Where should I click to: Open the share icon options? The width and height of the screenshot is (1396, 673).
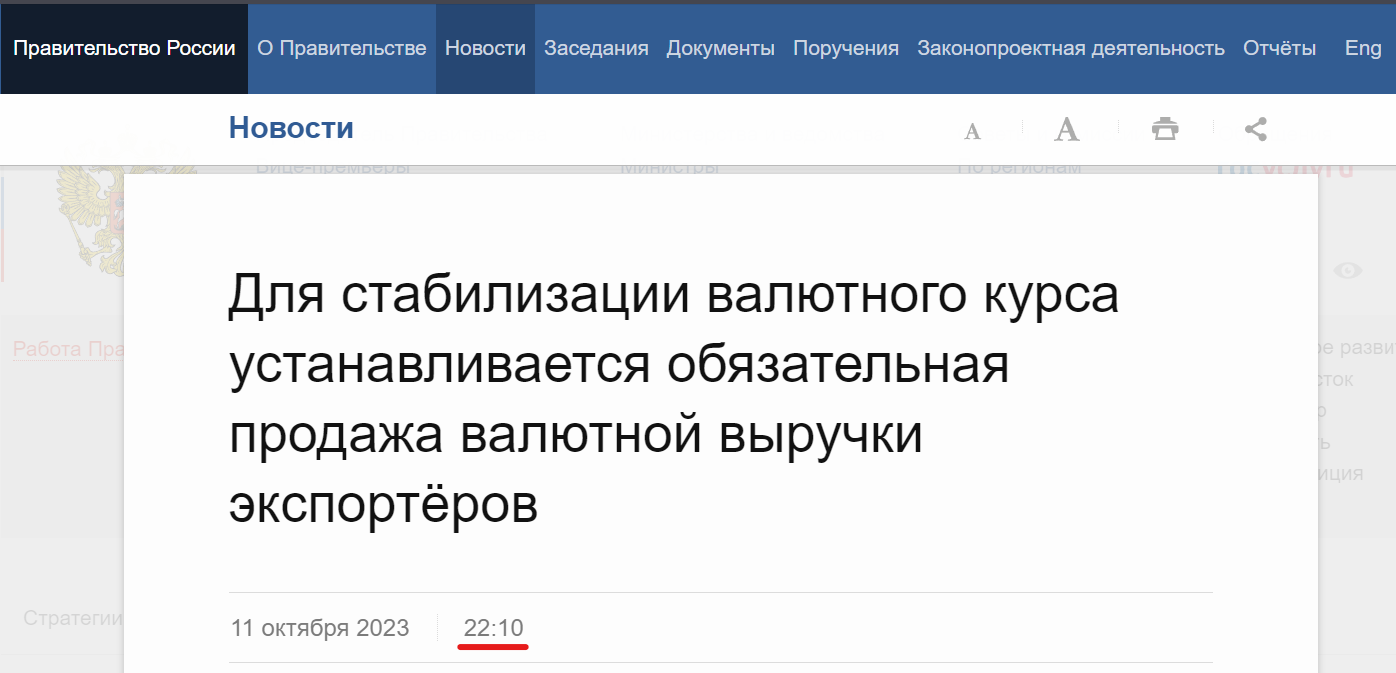click(x=1256, y=129)
